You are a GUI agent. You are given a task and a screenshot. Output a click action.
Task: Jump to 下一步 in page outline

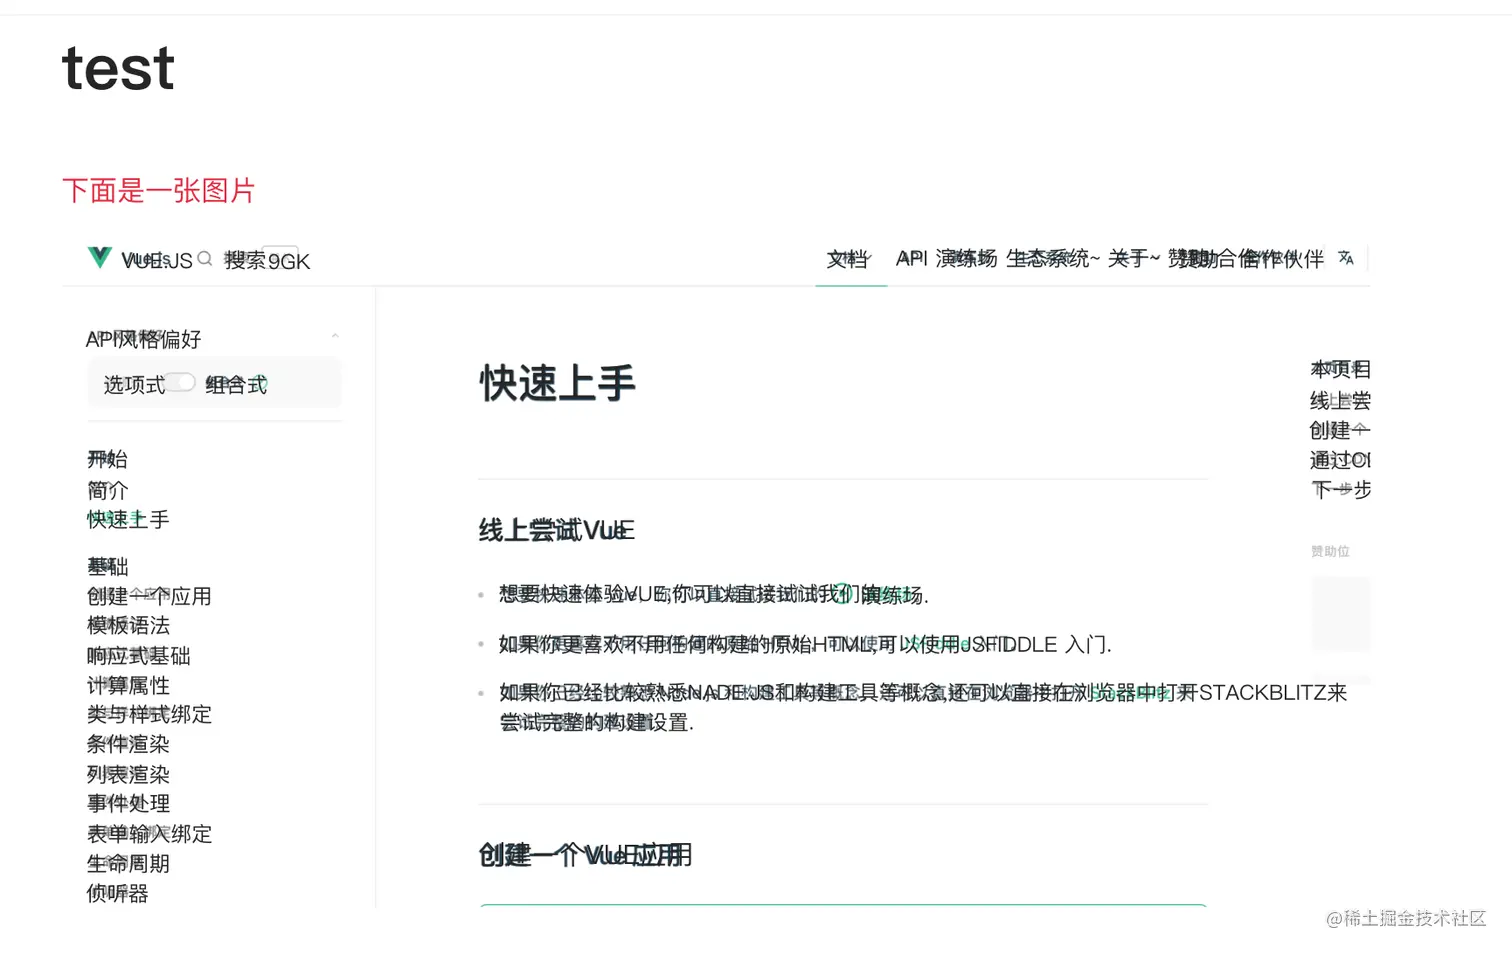[x=1341, y=489]
